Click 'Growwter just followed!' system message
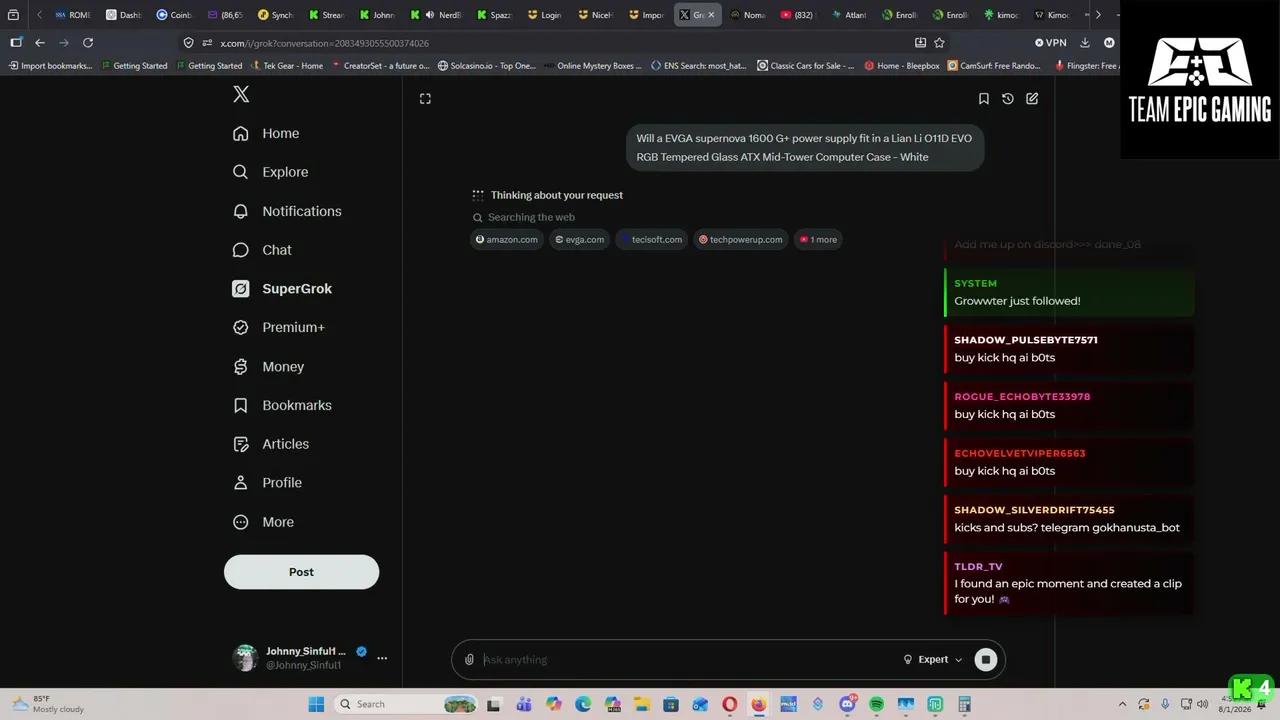The height and width of the screenshot is (720, 1280). [x=1069, y=292]
